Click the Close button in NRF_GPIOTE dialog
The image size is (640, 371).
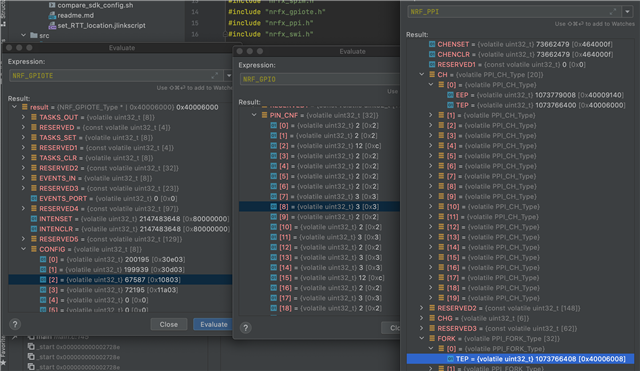[x=169, y=324]
